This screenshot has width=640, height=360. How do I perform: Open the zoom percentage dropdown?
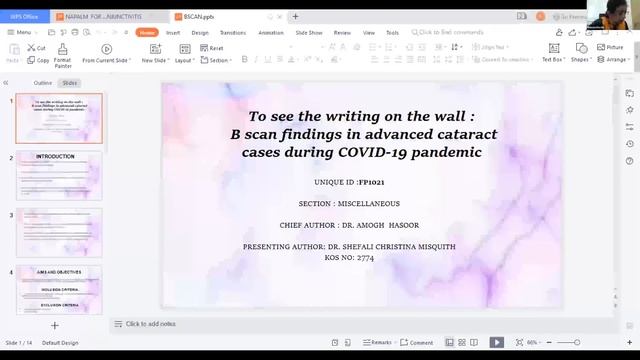(534, 342)
